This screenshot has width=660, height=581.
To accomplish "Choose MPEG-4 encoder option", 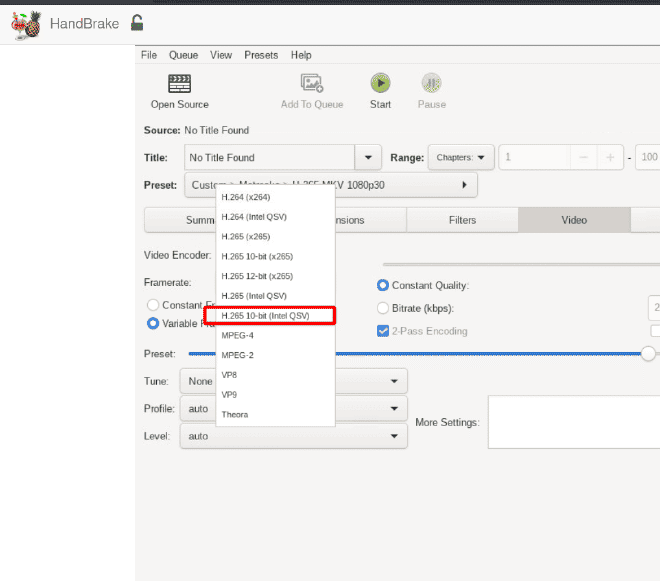I will pyautogui.click(x=275, y=336).
